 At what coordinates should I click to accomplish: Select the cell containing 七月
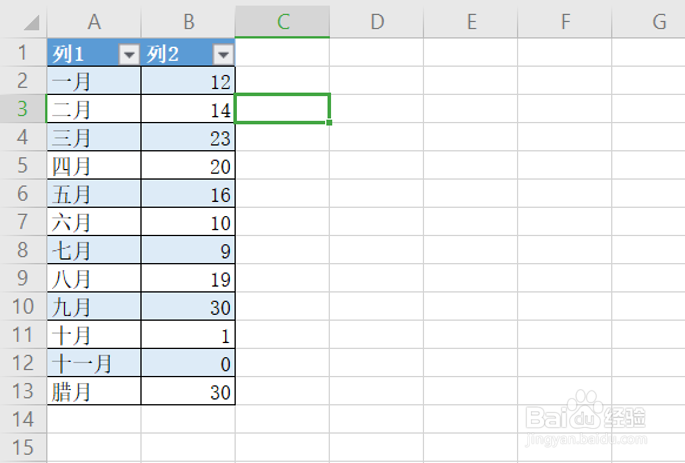(x=94, y=250)
